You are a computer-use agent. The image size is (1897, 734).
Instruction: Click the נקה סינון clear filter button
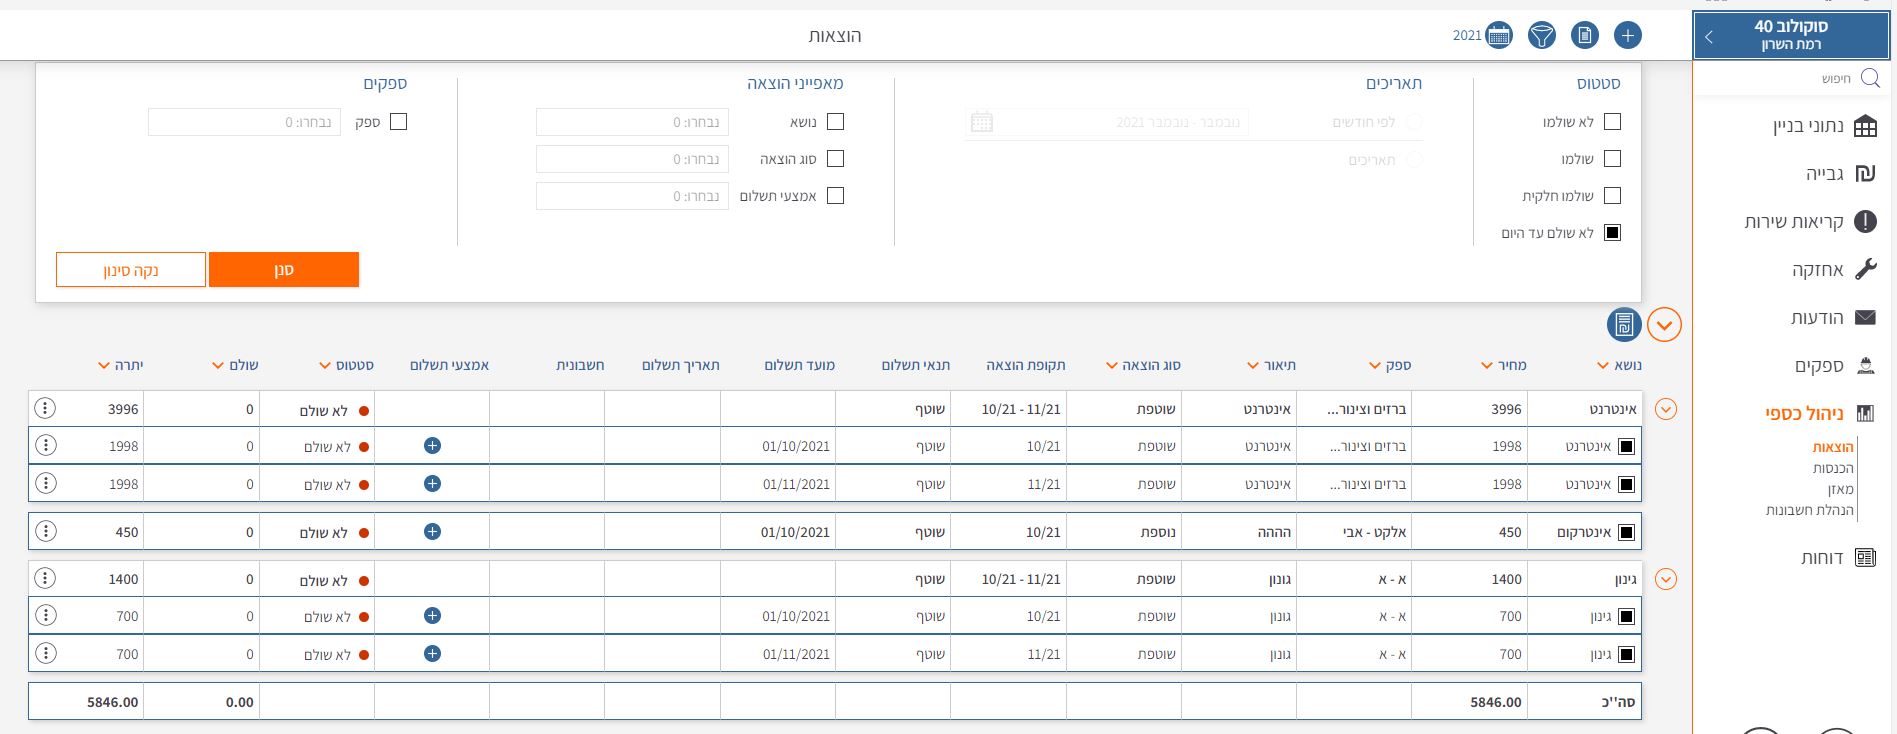[131, 270]
